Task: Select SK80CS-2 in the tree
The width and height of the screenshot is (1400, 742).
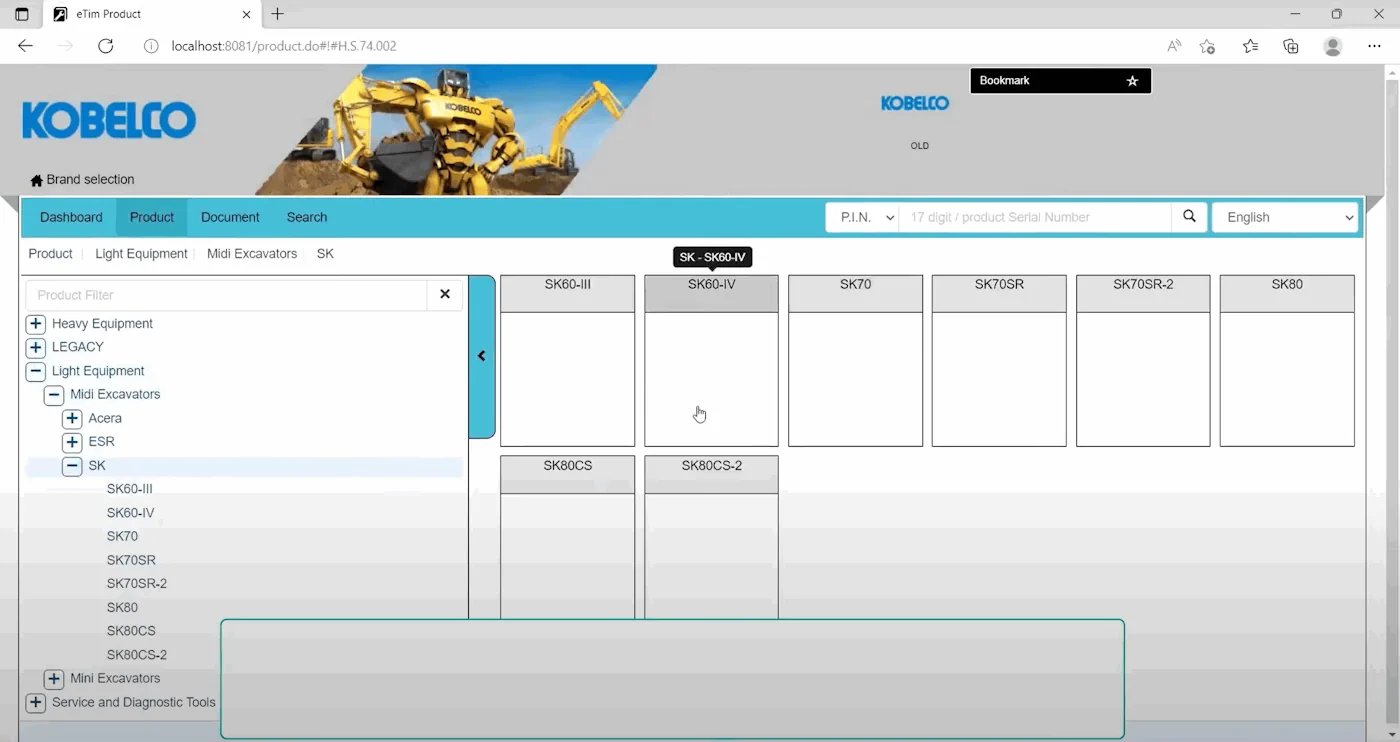Action: tap(137, 655)
